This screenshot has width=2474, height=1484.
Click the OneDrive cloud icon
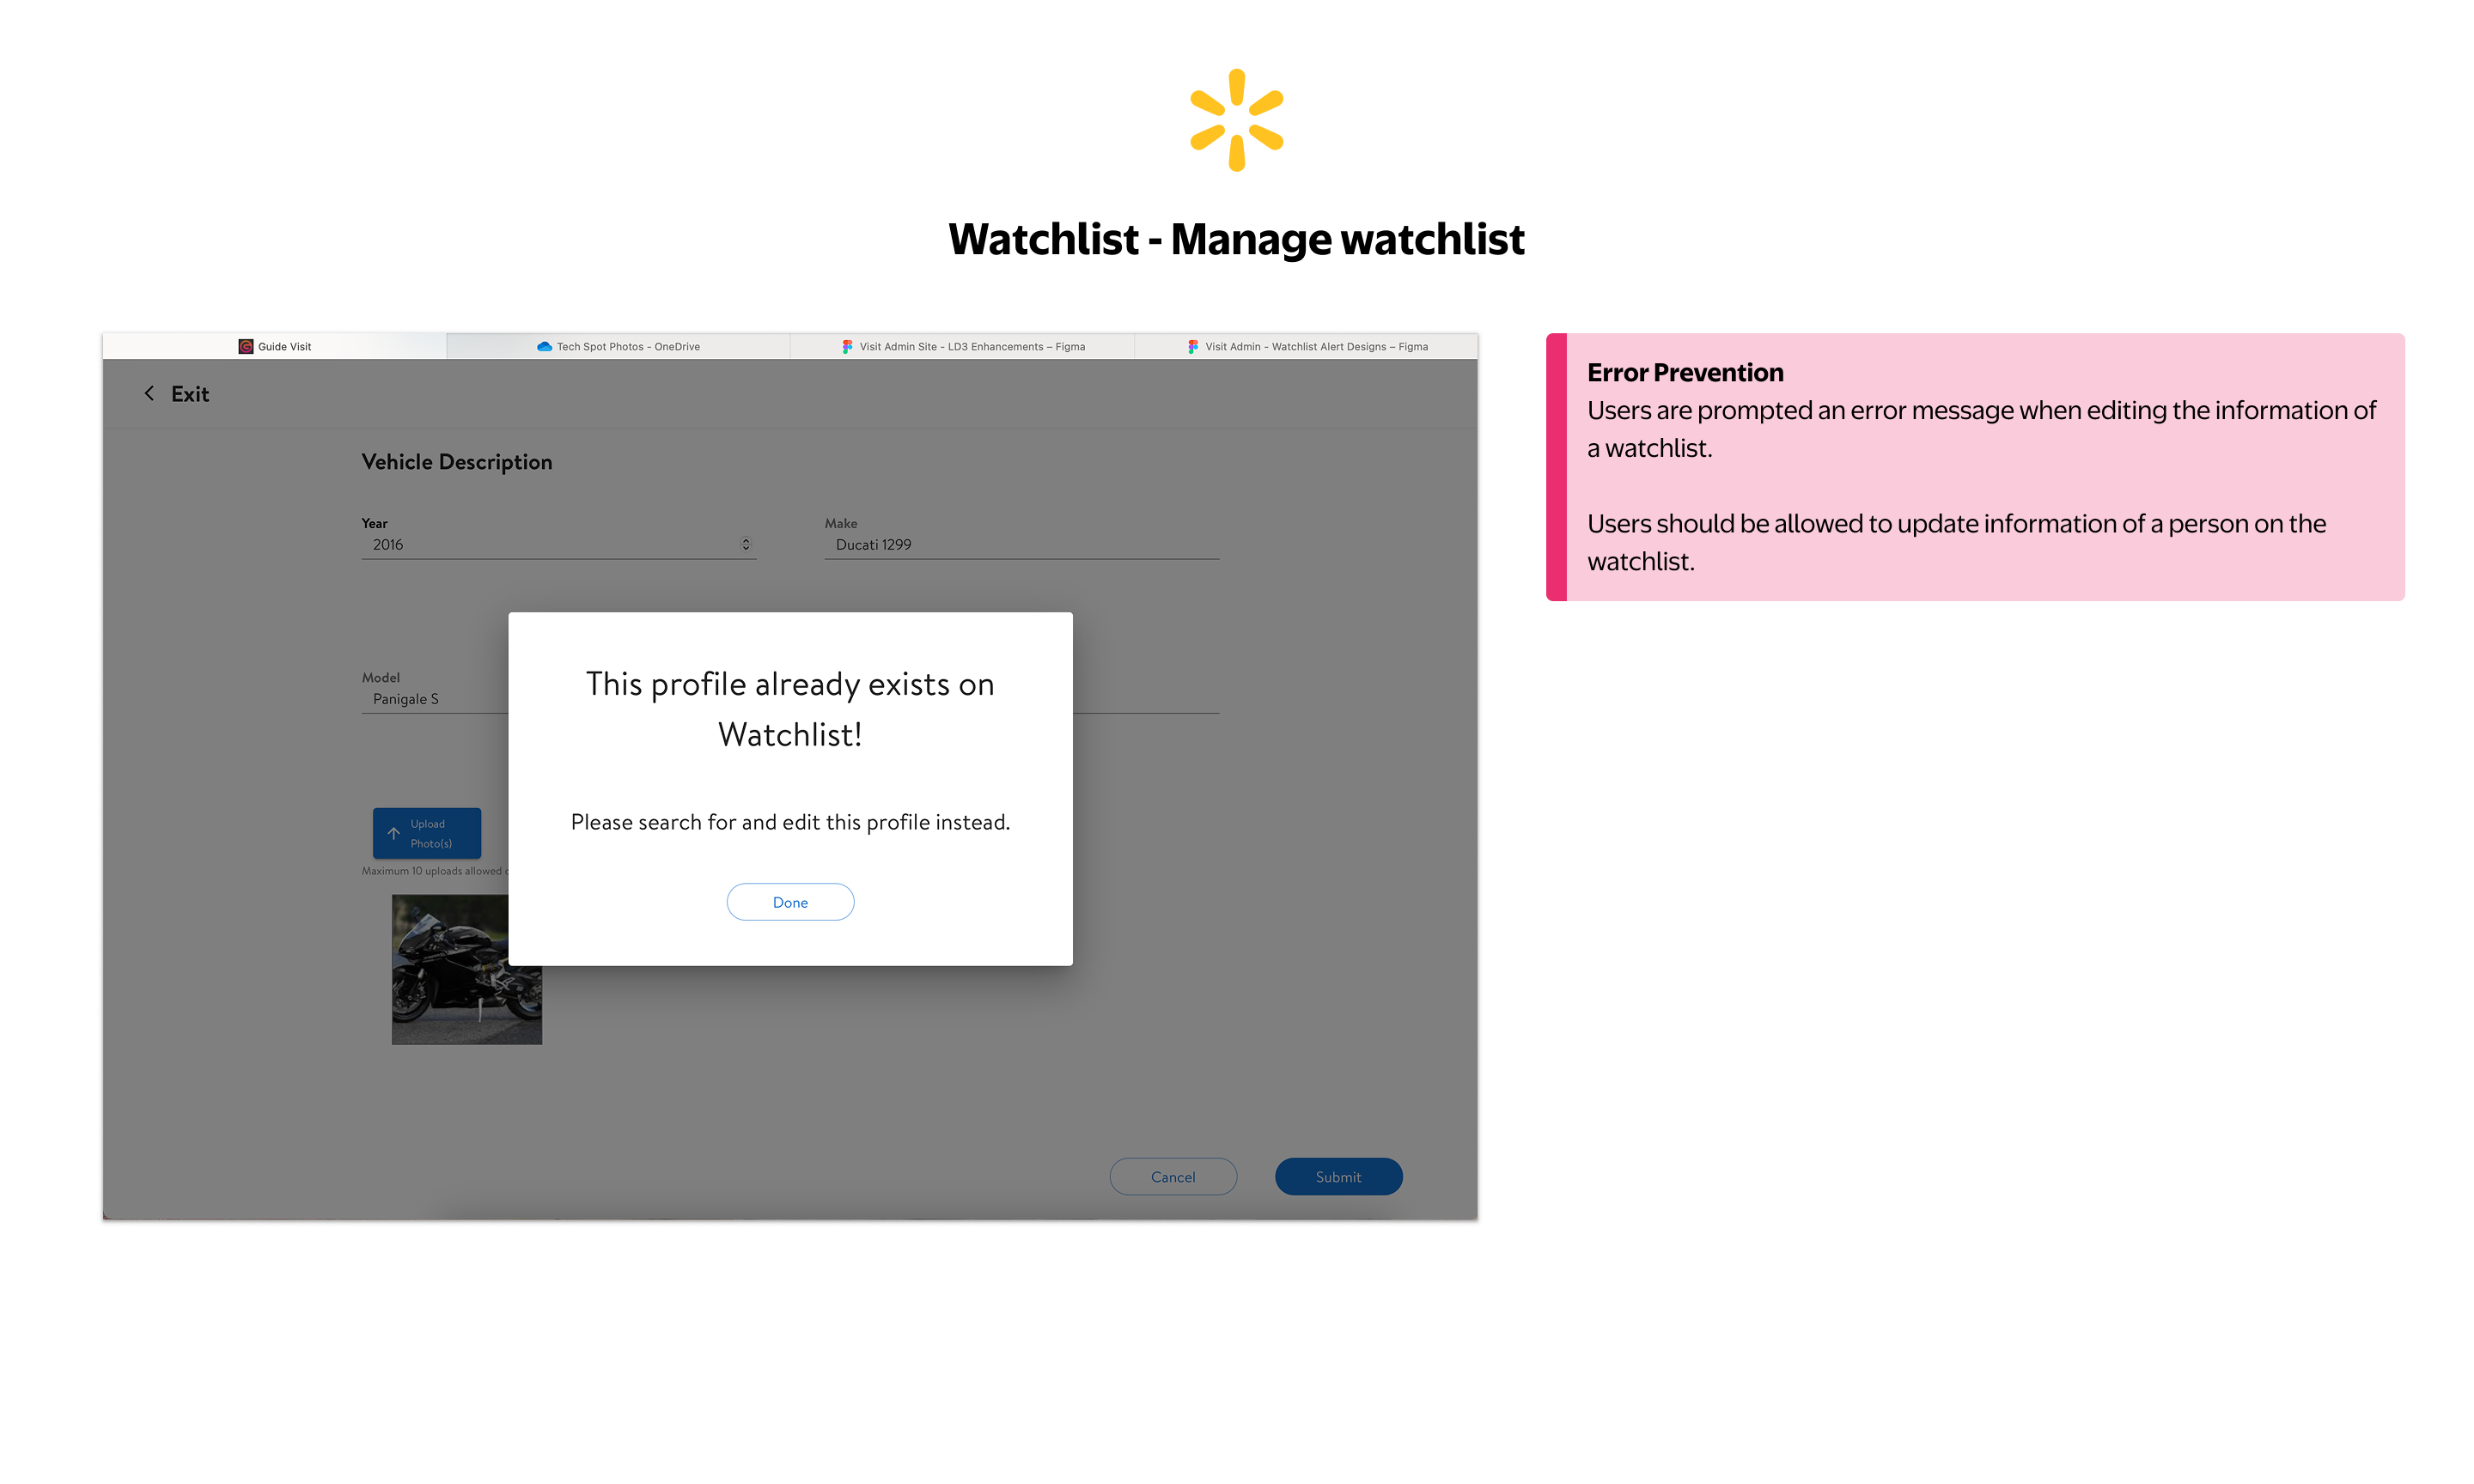[x=544, y=347]
